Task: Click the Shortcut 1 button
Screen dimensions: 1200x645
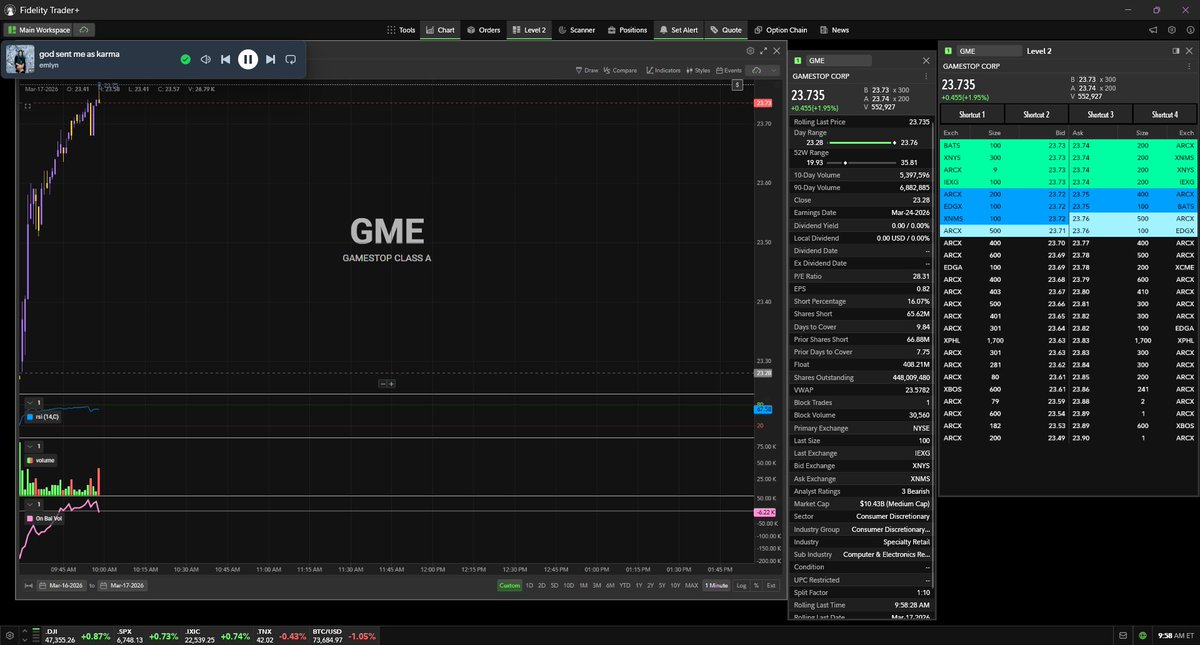Action: point(971,115)
